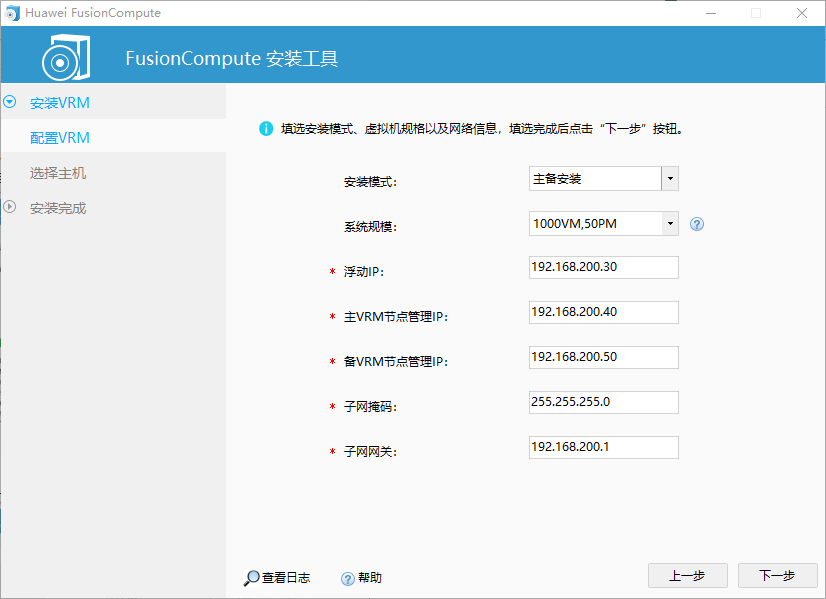Click the 浮动IP label text

pyautogui.click(x=363, y=272)
